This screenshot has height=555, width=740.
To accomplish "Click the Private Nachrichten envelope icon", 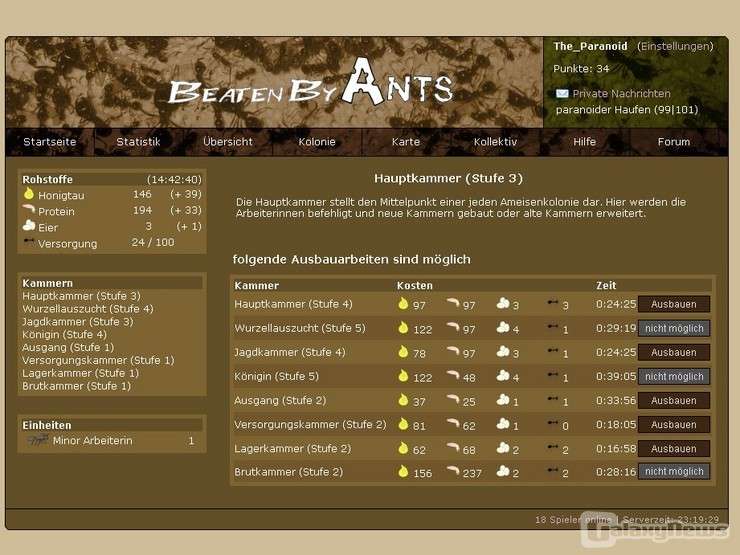I will (x=562, y=93).
